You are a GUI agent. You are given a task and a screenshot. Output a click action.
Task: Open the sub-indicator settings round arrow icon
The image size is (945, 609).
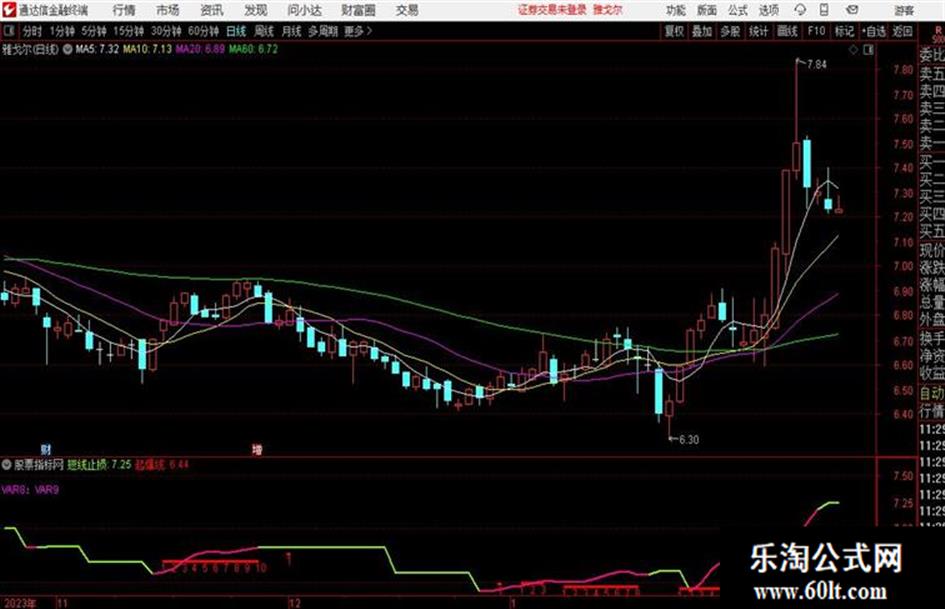(7, 465)
